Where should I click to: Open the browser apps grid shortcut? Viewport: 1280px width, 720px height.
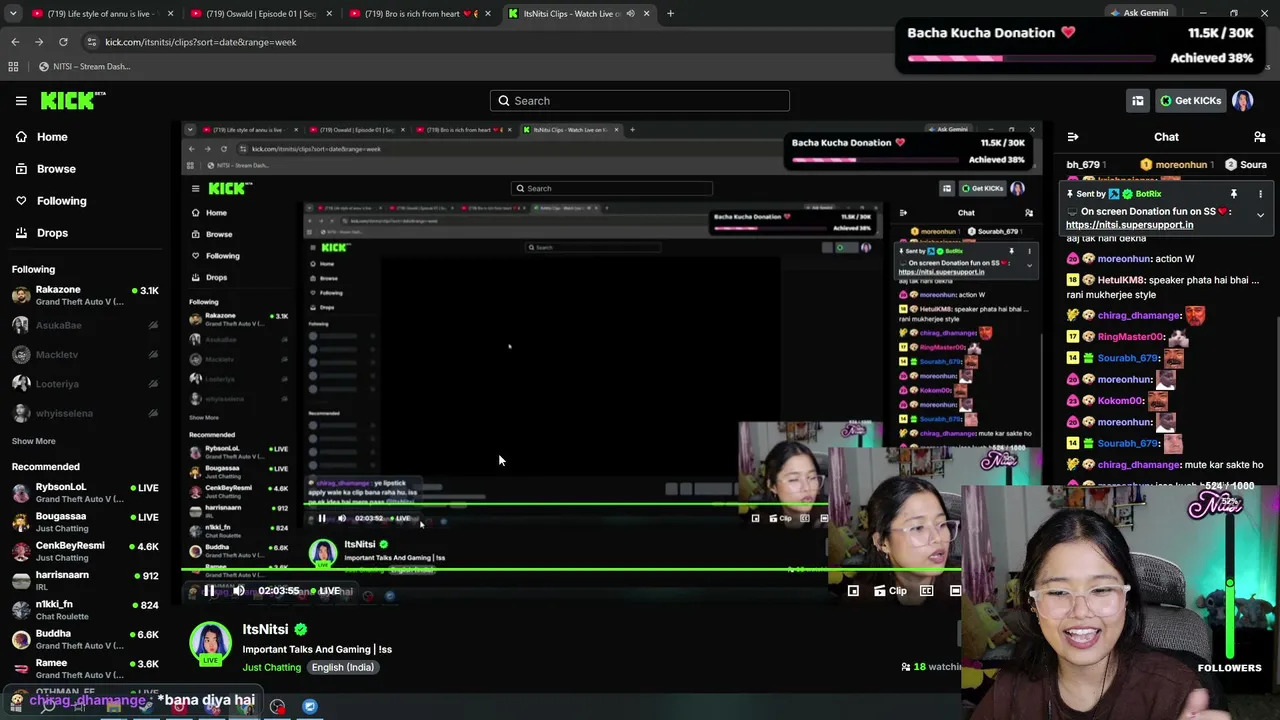tap(13, 67)
